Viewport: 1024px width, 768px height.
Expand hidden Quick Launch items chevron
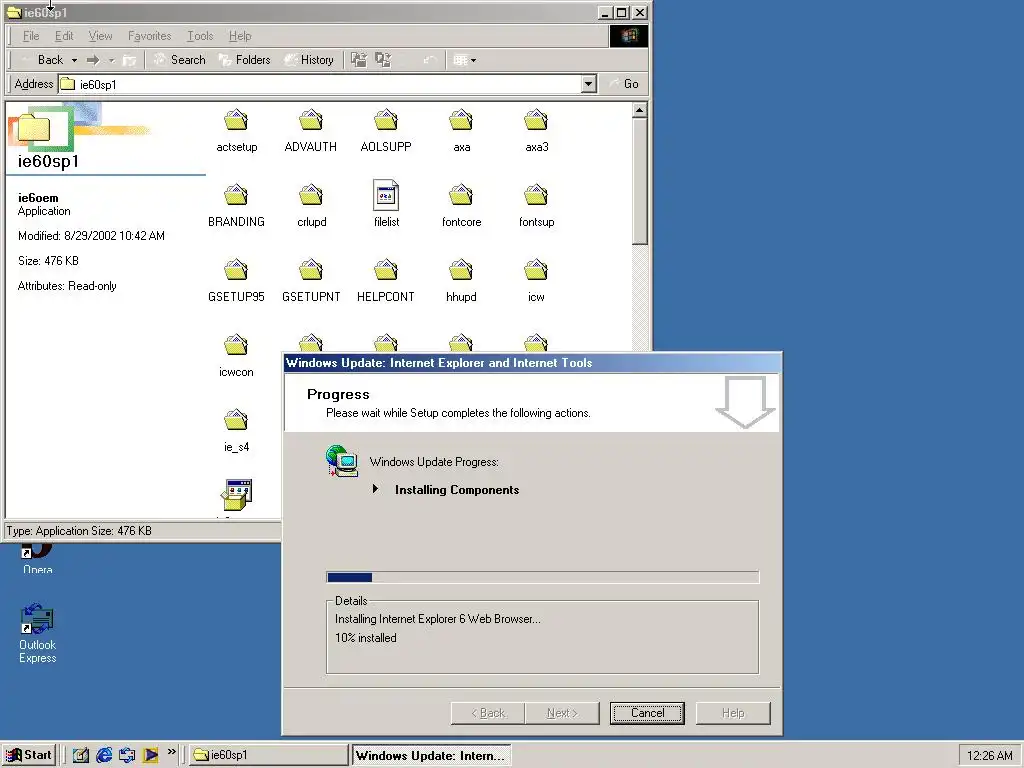[x=172, y=752]
